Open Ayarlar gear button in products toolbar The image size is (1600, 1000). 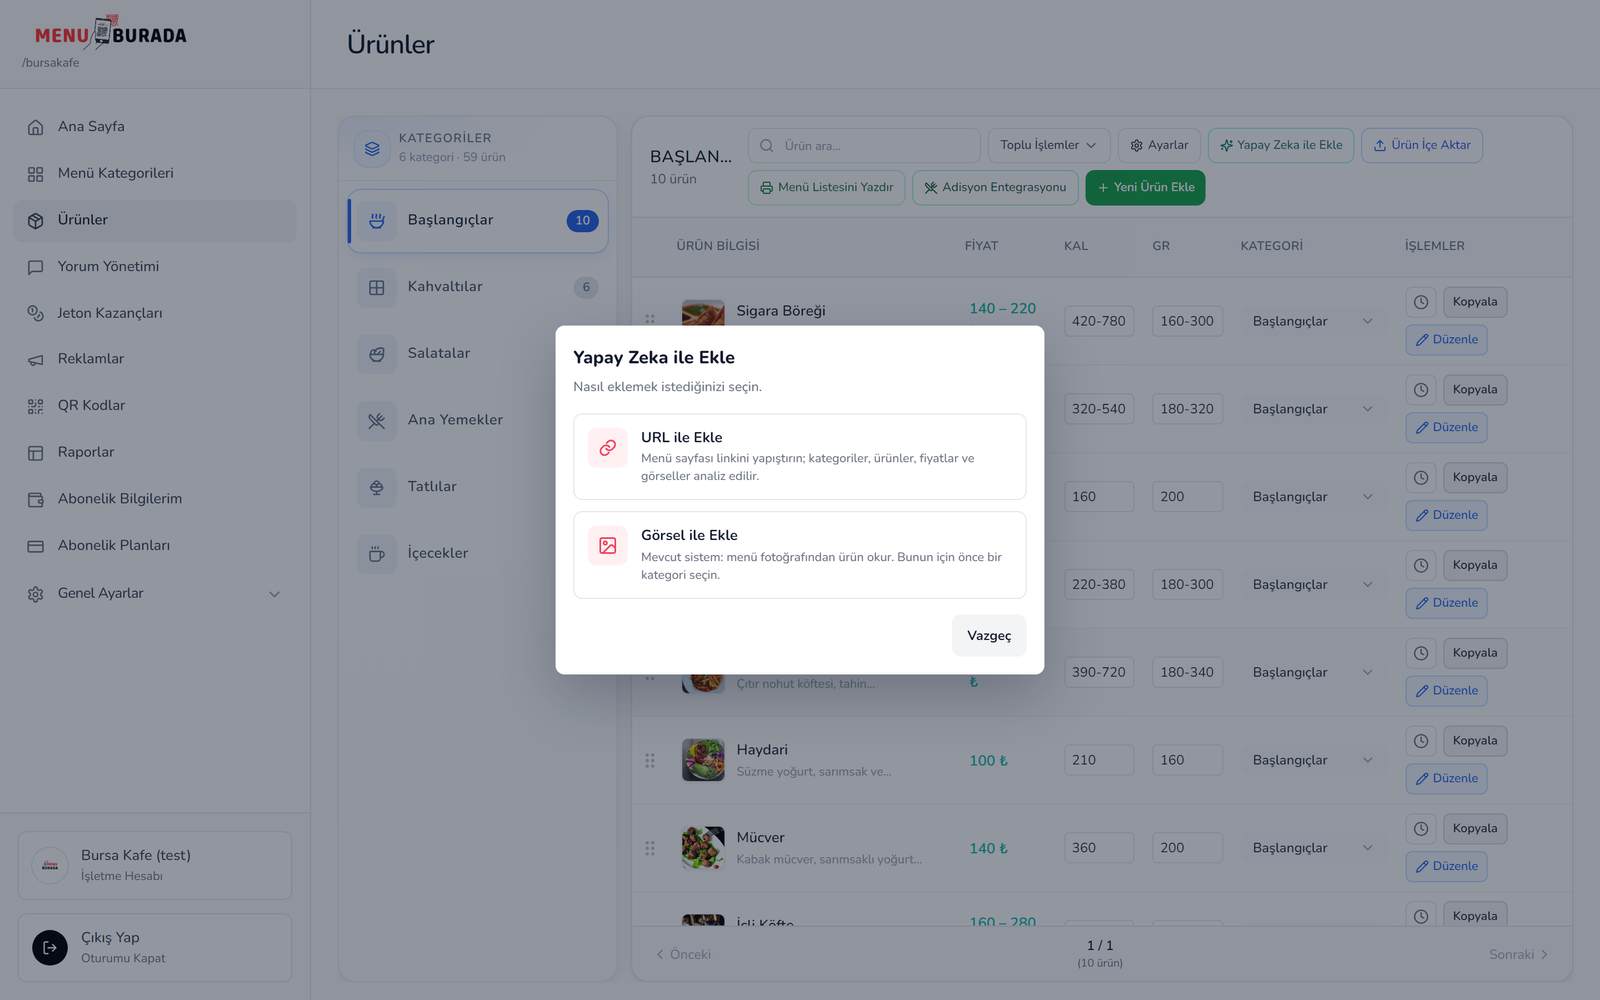click(x=1160, y=146)
